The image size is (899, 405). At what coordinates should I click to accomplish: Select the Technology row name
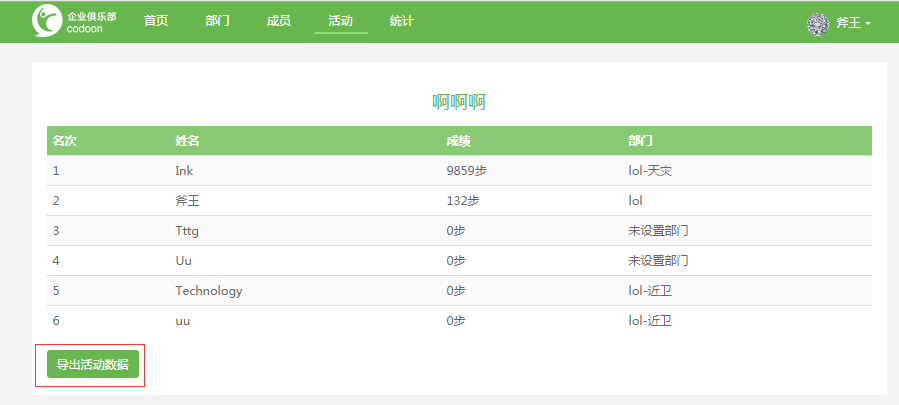(209, 291)
